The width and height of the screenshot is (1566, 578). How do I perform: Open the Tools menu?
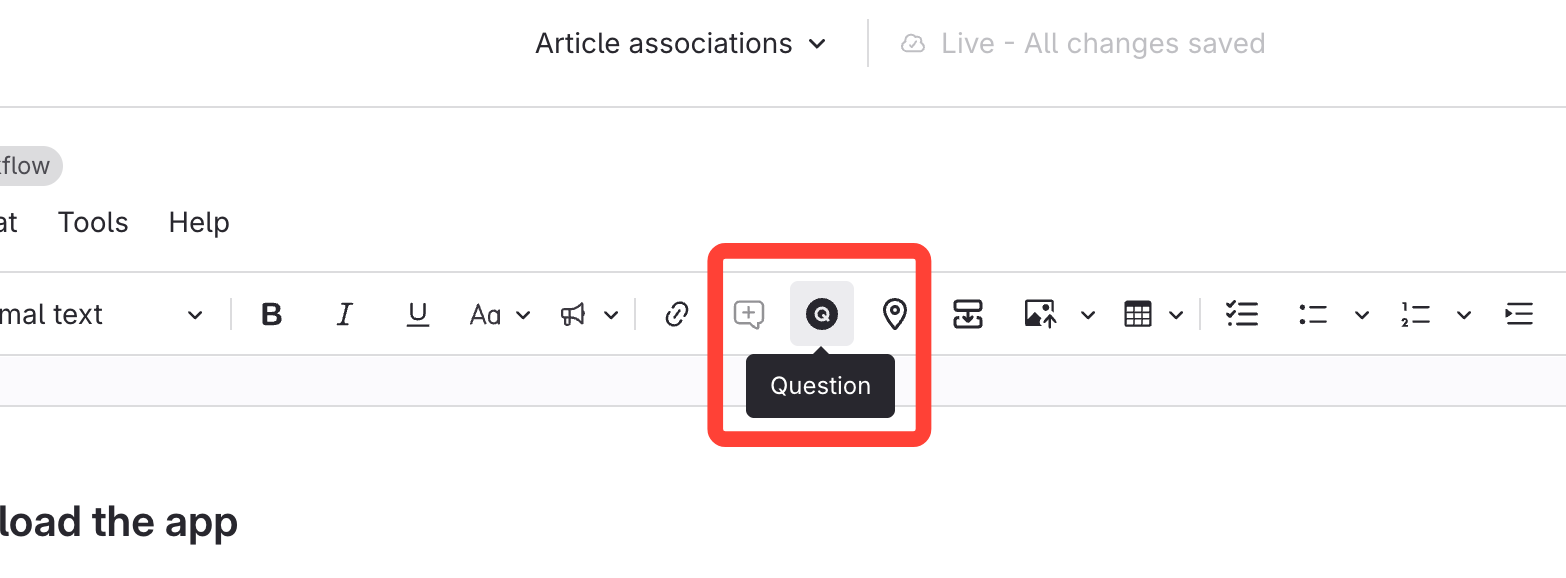pyautogui.click(x=93, y=222)
